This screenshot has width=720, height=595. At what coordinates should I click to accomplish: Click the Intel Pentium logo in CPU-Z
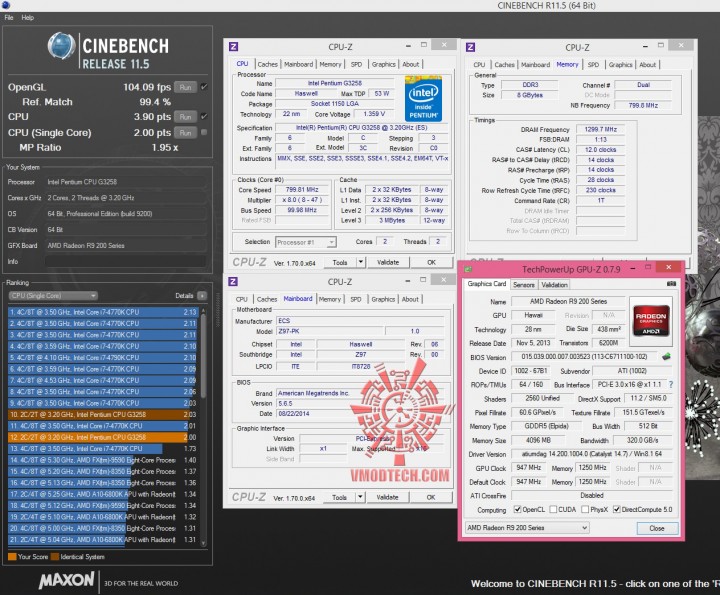click(x=423, y=99)
